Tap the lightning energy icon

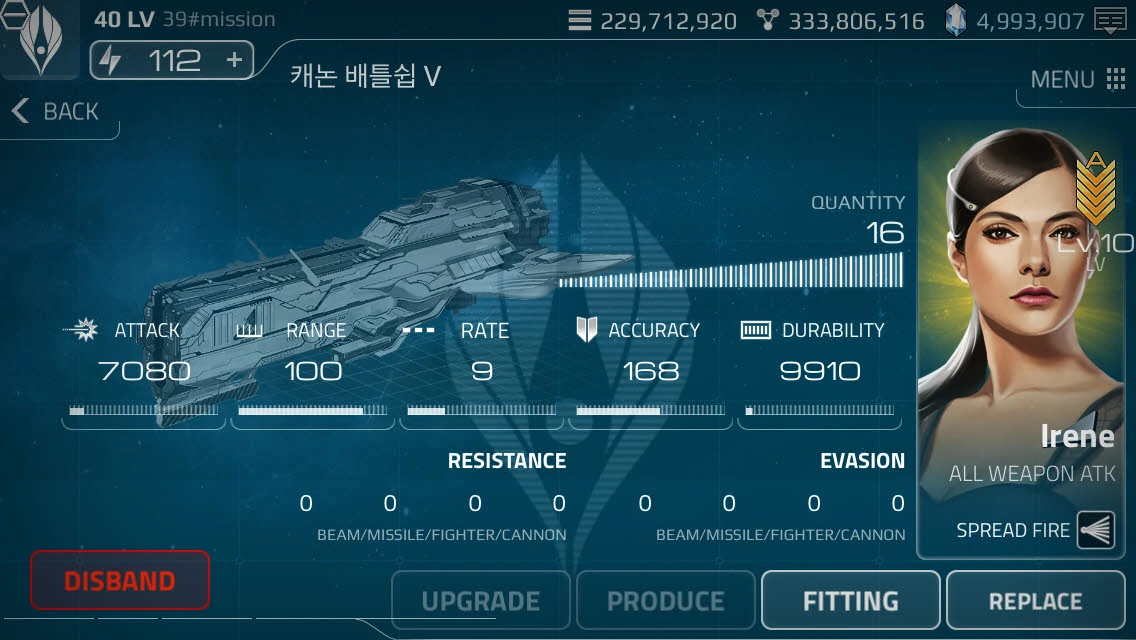click(110, 60)
